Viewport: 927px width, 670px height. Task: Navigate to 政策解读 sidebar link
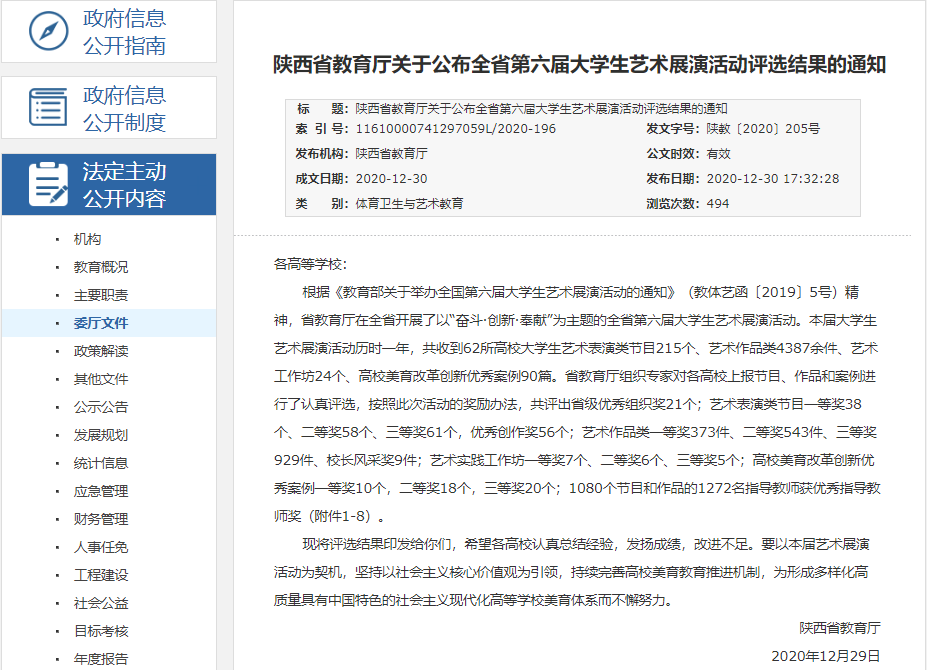(101, 351)
